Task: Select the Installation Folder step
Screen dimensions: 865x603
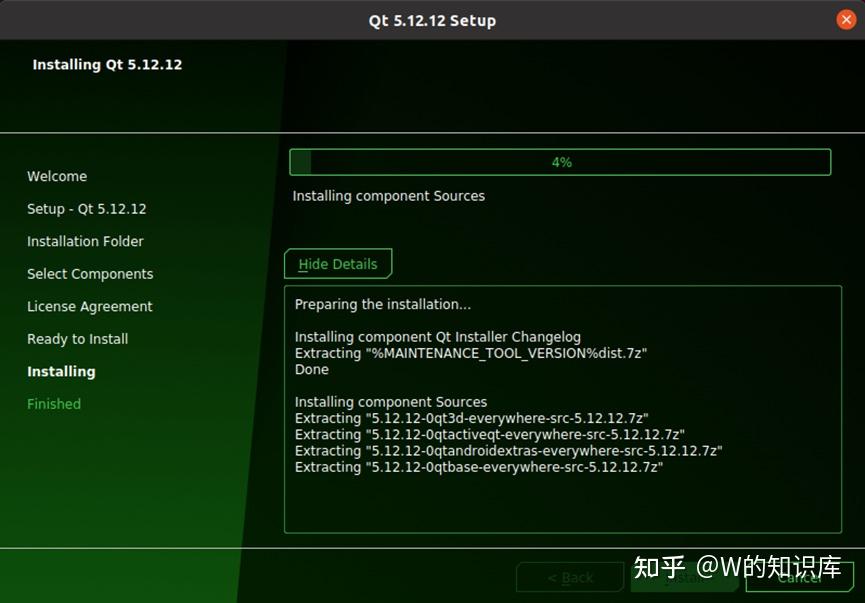Action: coord(85,241)
